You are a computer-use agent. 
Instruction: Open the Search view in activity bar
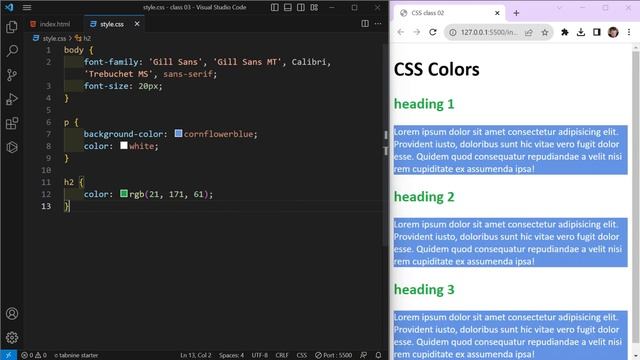click(12, 51)
